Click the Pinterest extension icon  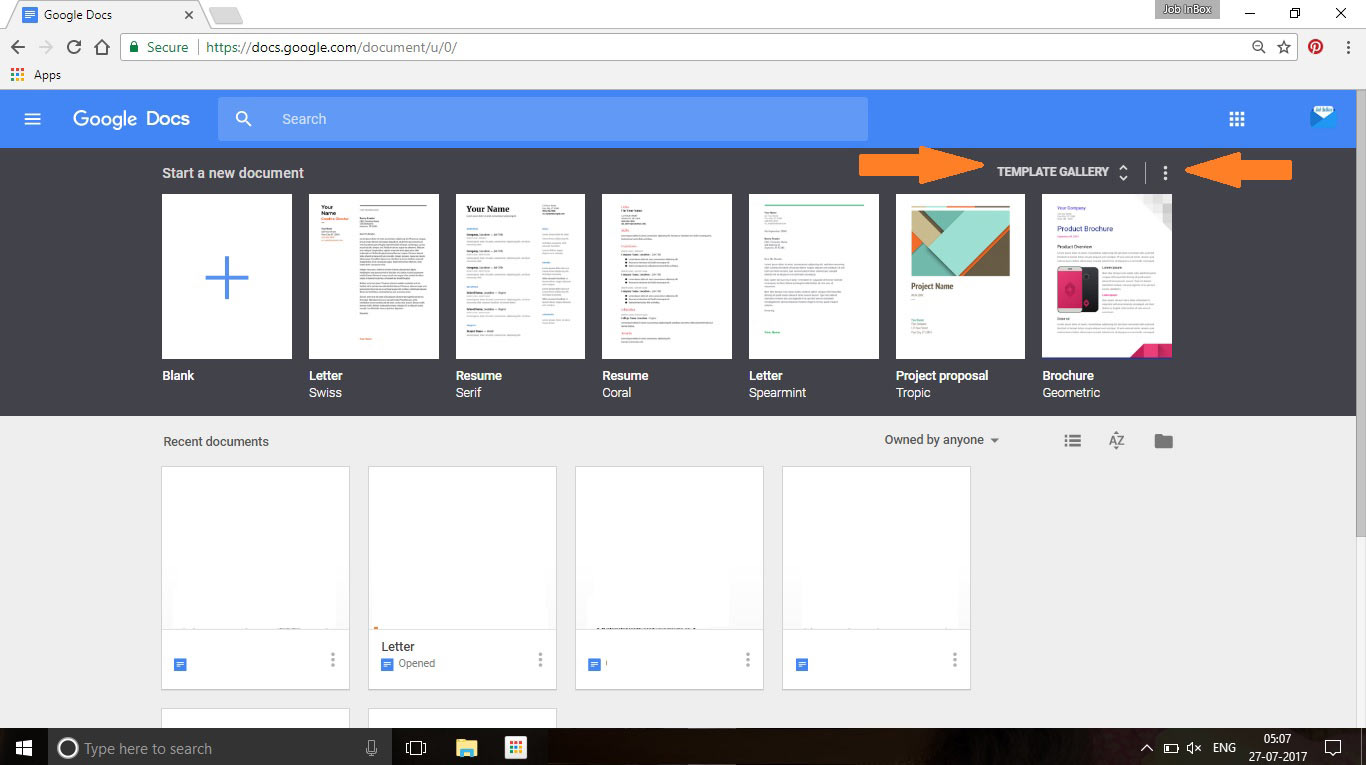1316,47
